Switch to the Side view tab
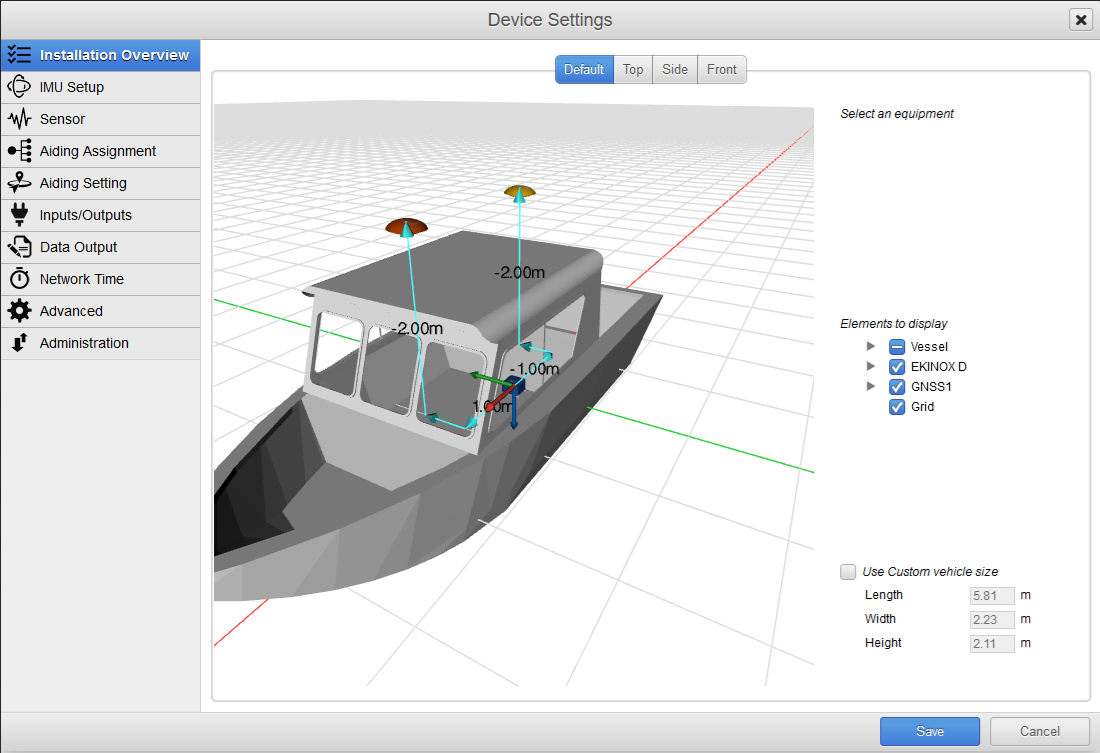This screenshot has height=753, width=1100. pyautogui.click(x=675, y=70)
